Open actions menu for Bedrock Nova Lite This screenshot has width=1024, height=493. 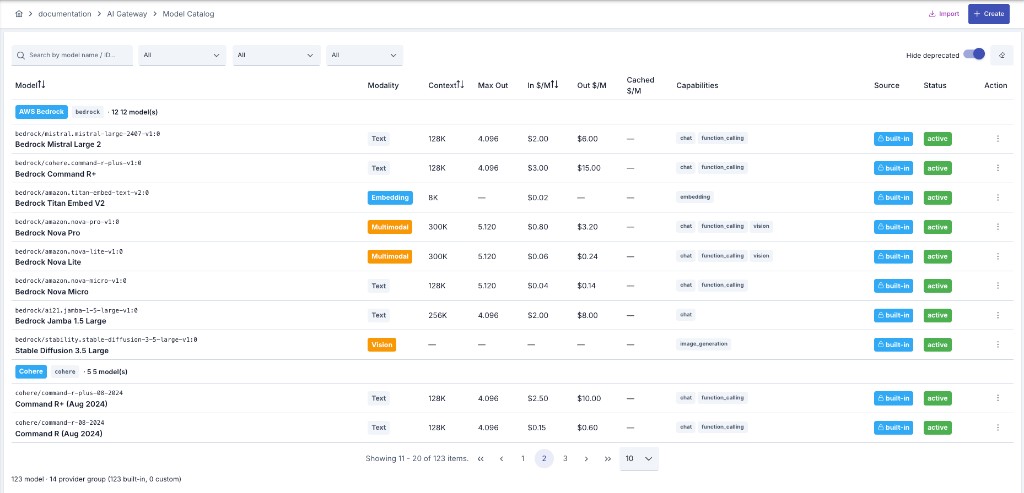click(997, 256)
